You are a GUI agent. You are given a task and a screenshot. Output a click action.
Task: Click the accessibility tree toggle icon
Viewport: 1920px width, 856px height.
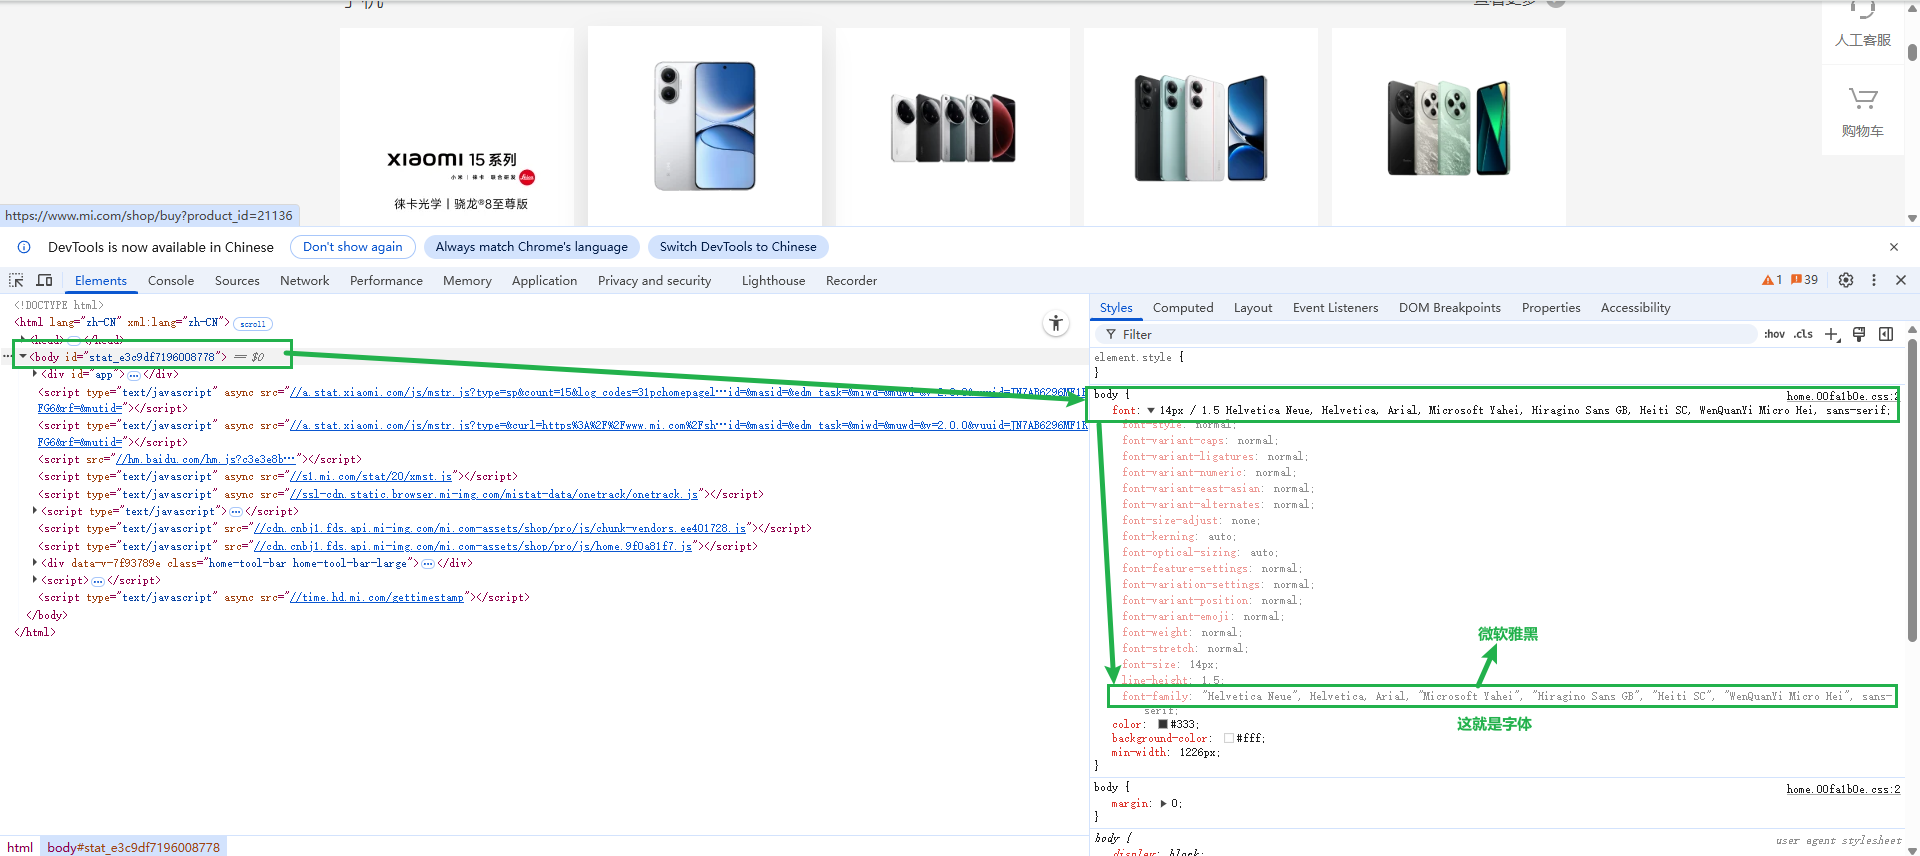pyautogui.click(x=1056, y=323)
